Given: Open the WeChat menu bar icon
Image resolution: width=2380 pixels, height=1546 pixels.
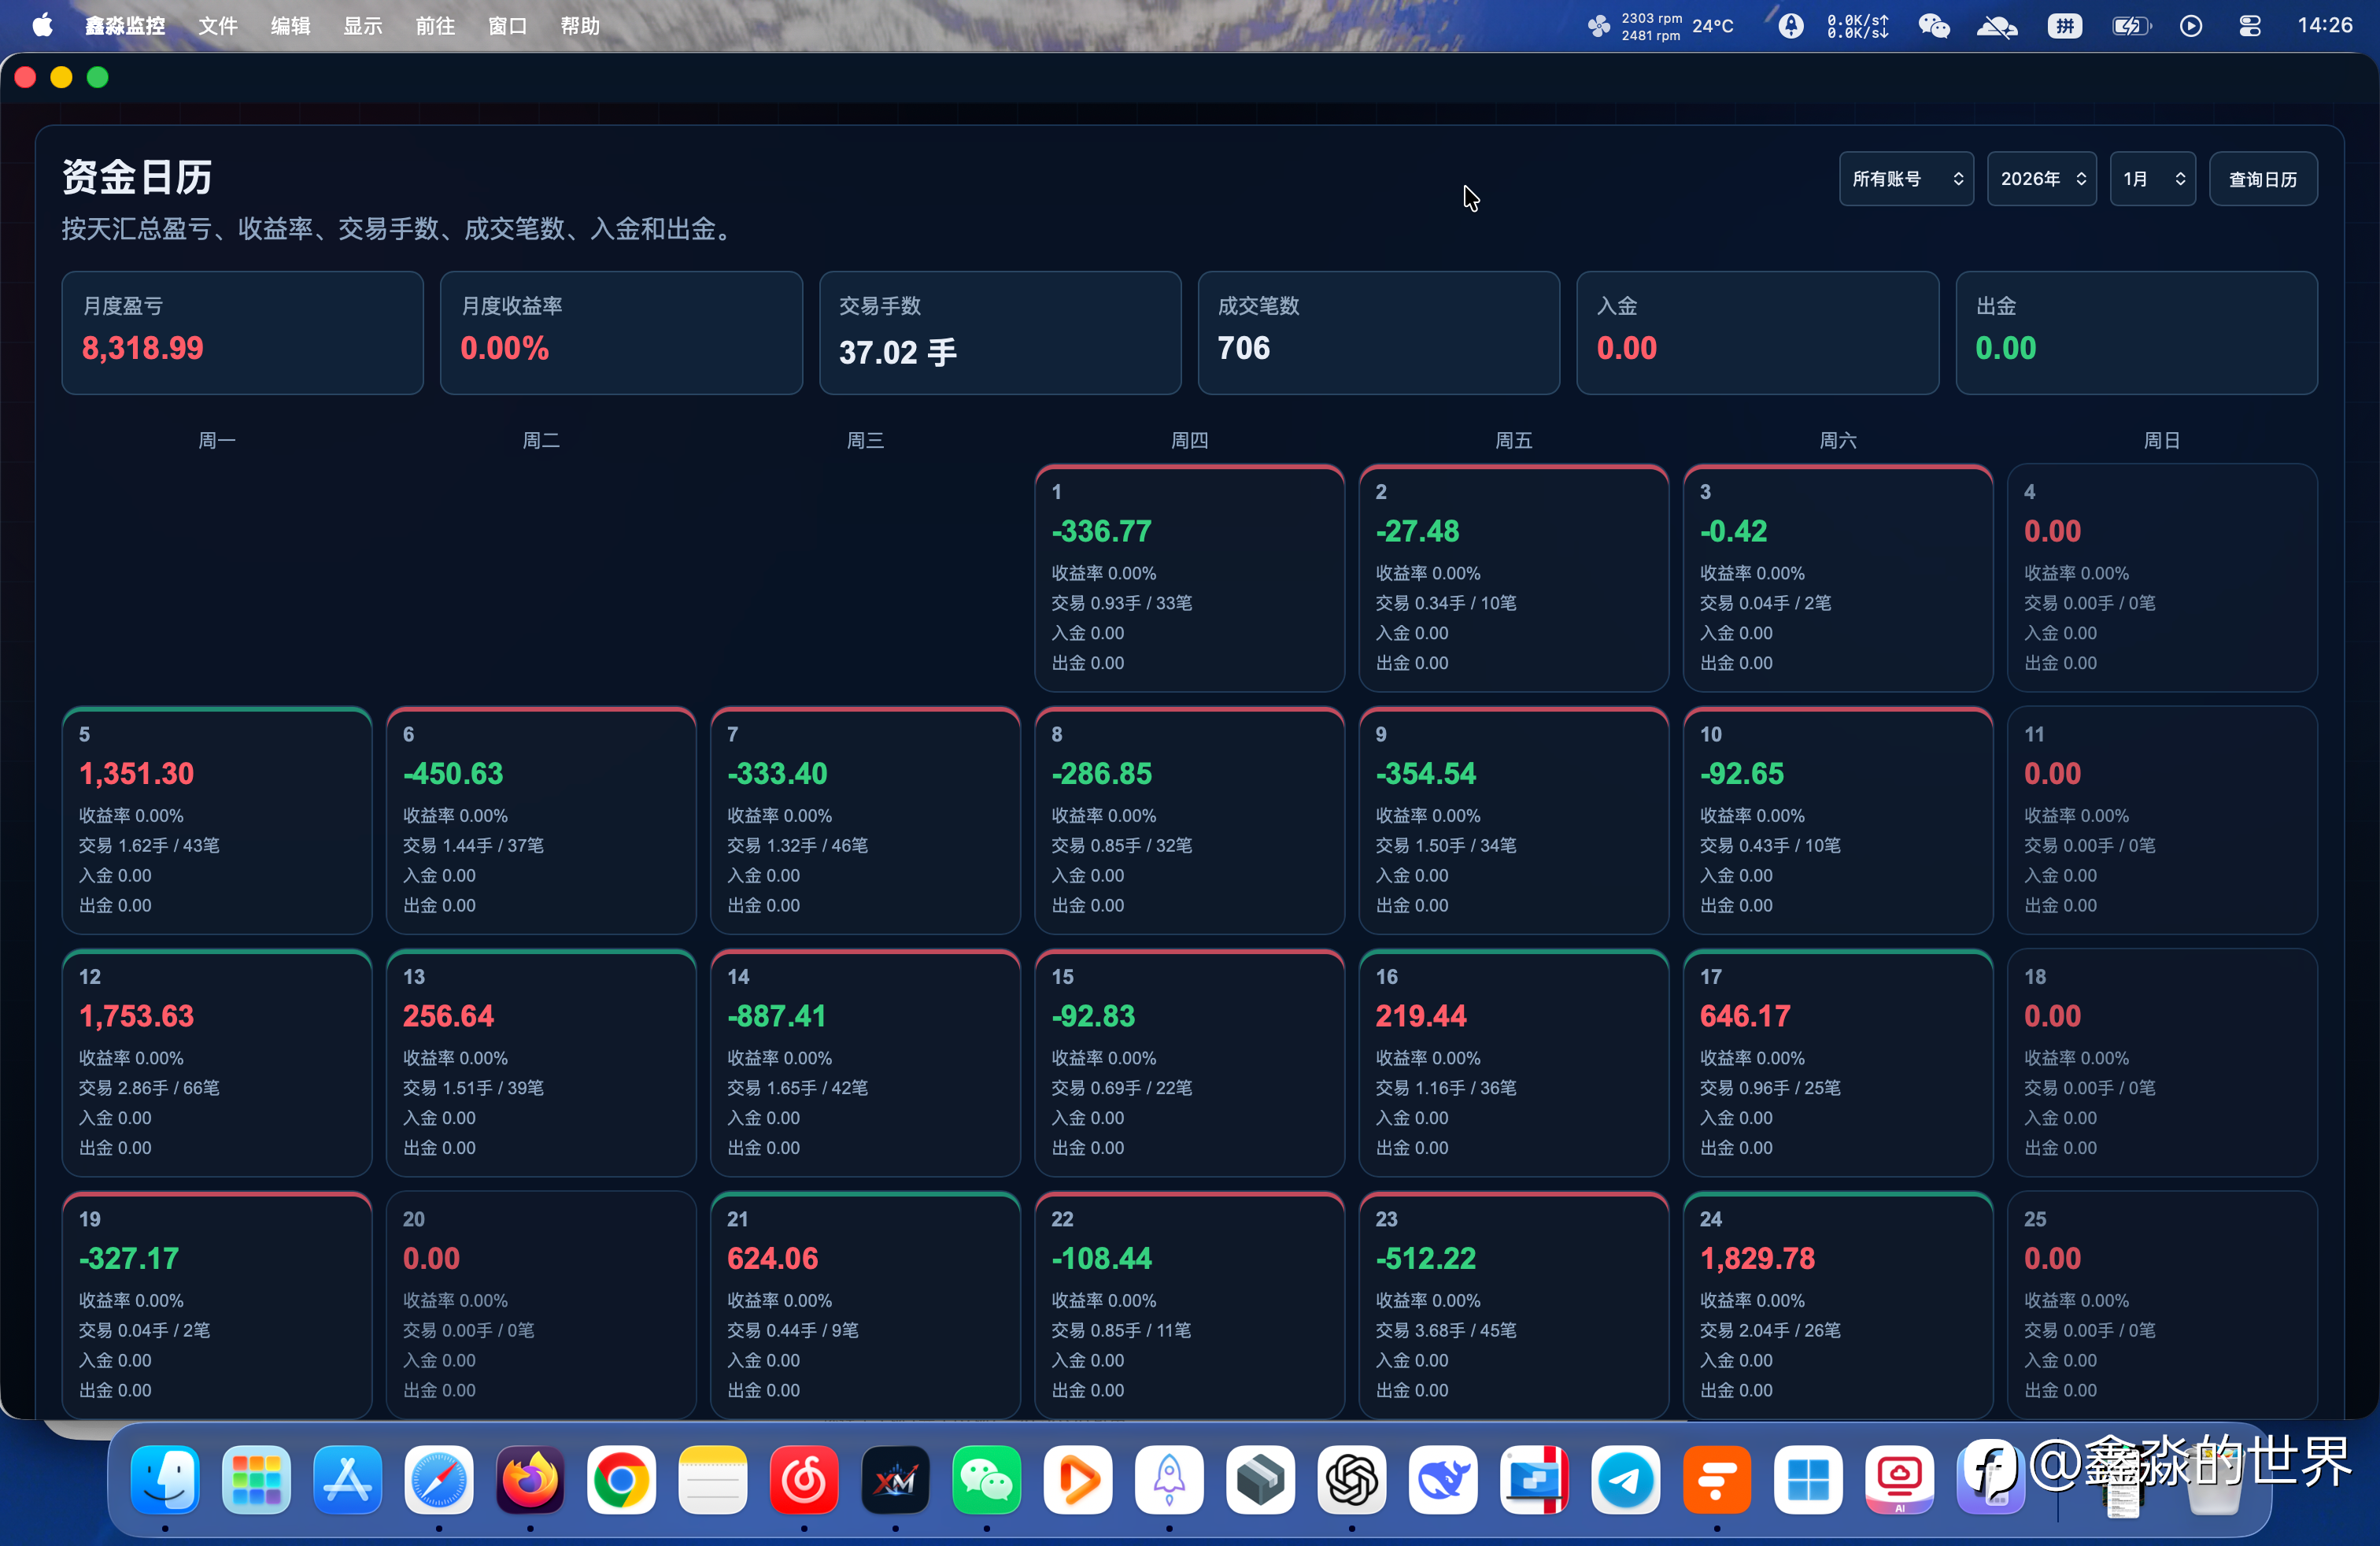Looking at the screenshot, I should coord(1934,26).
